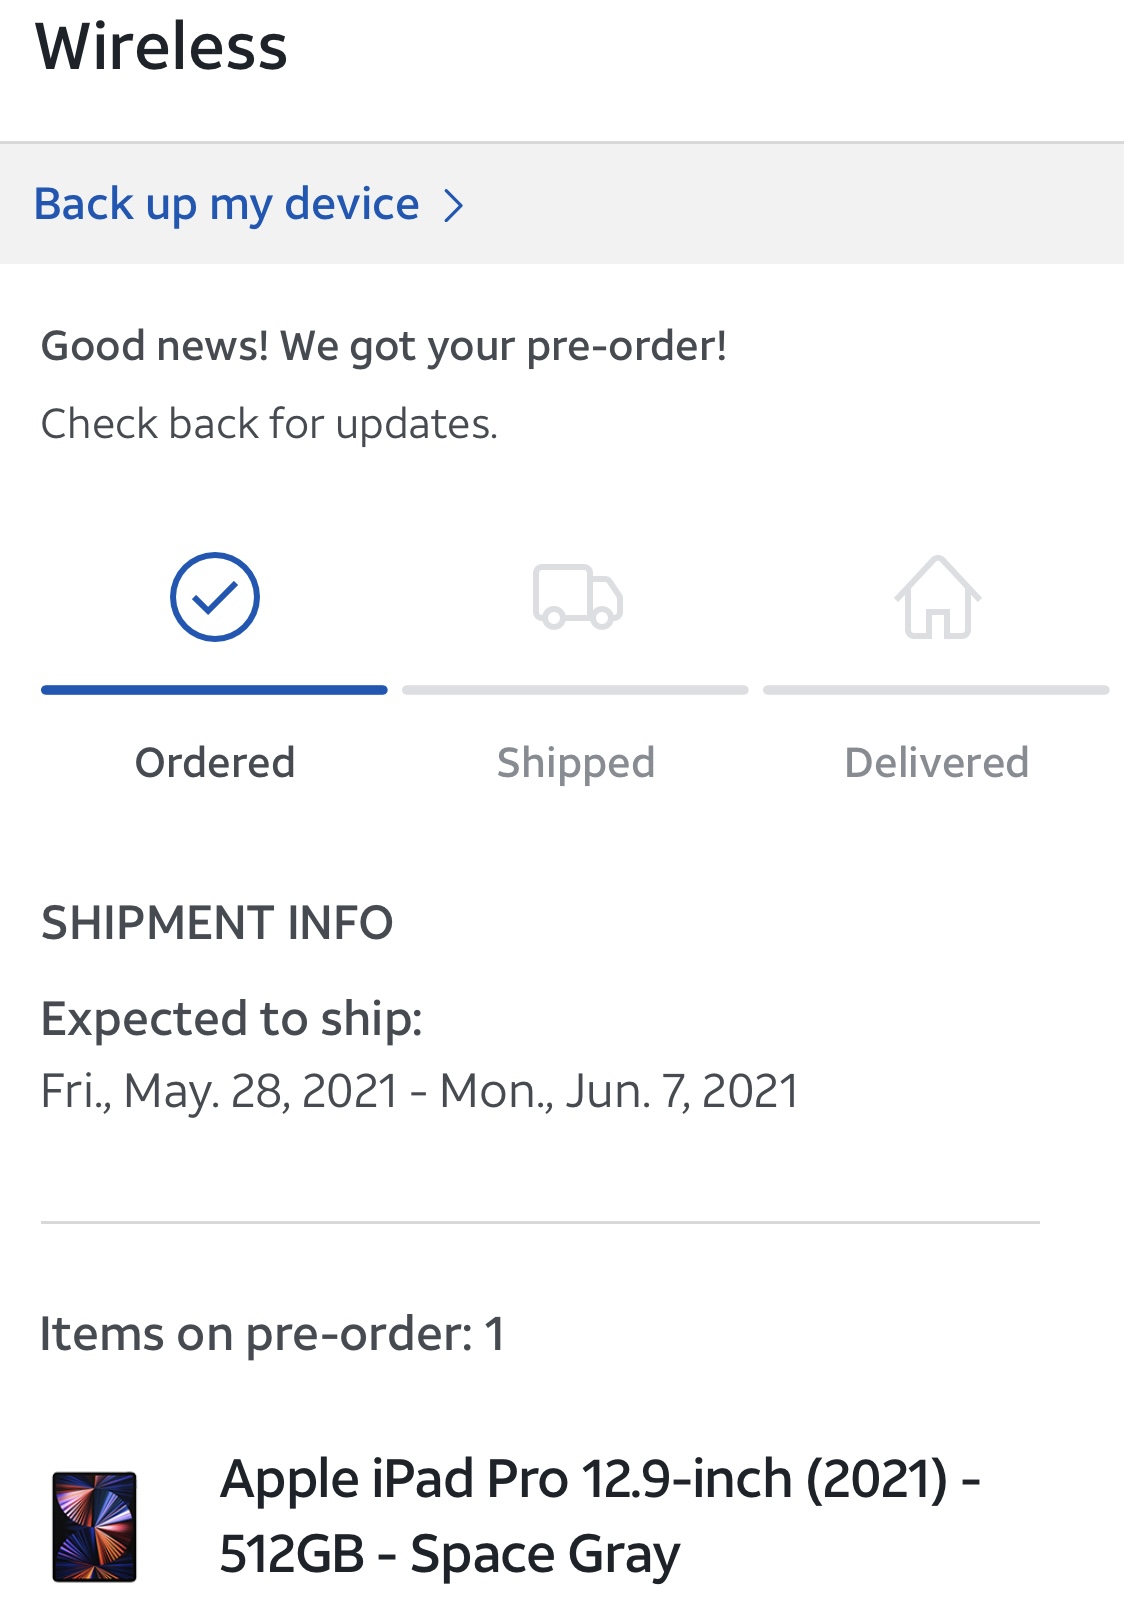Click the Check back for updates text
1124x1599 pixels.
tap(269, 424)
